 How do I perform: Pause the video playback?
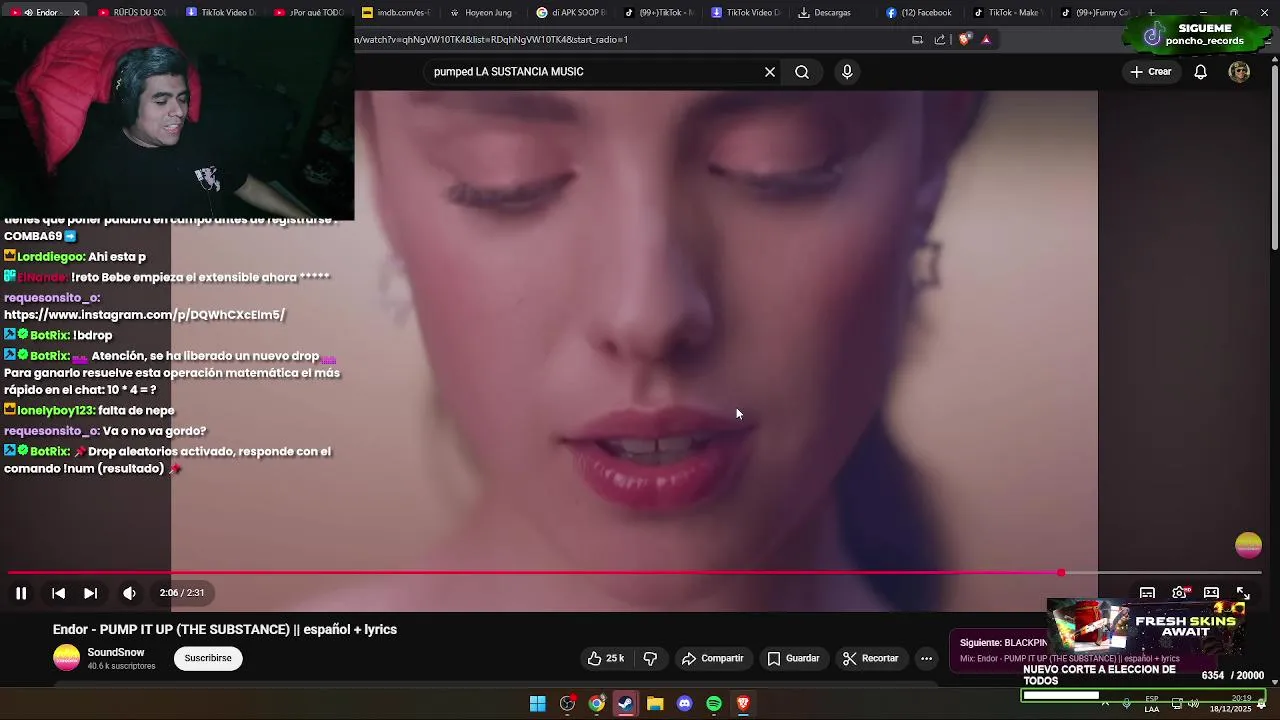(20, 593)
